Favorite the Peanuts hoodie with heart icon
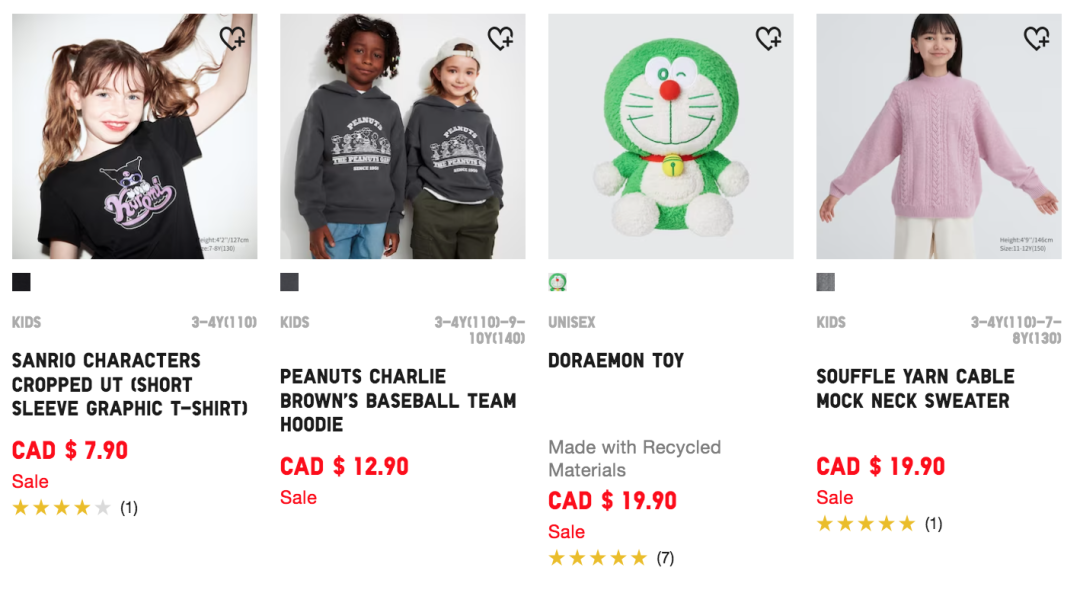Screen dimensions: 1080x590 click(x=500, y=39)
